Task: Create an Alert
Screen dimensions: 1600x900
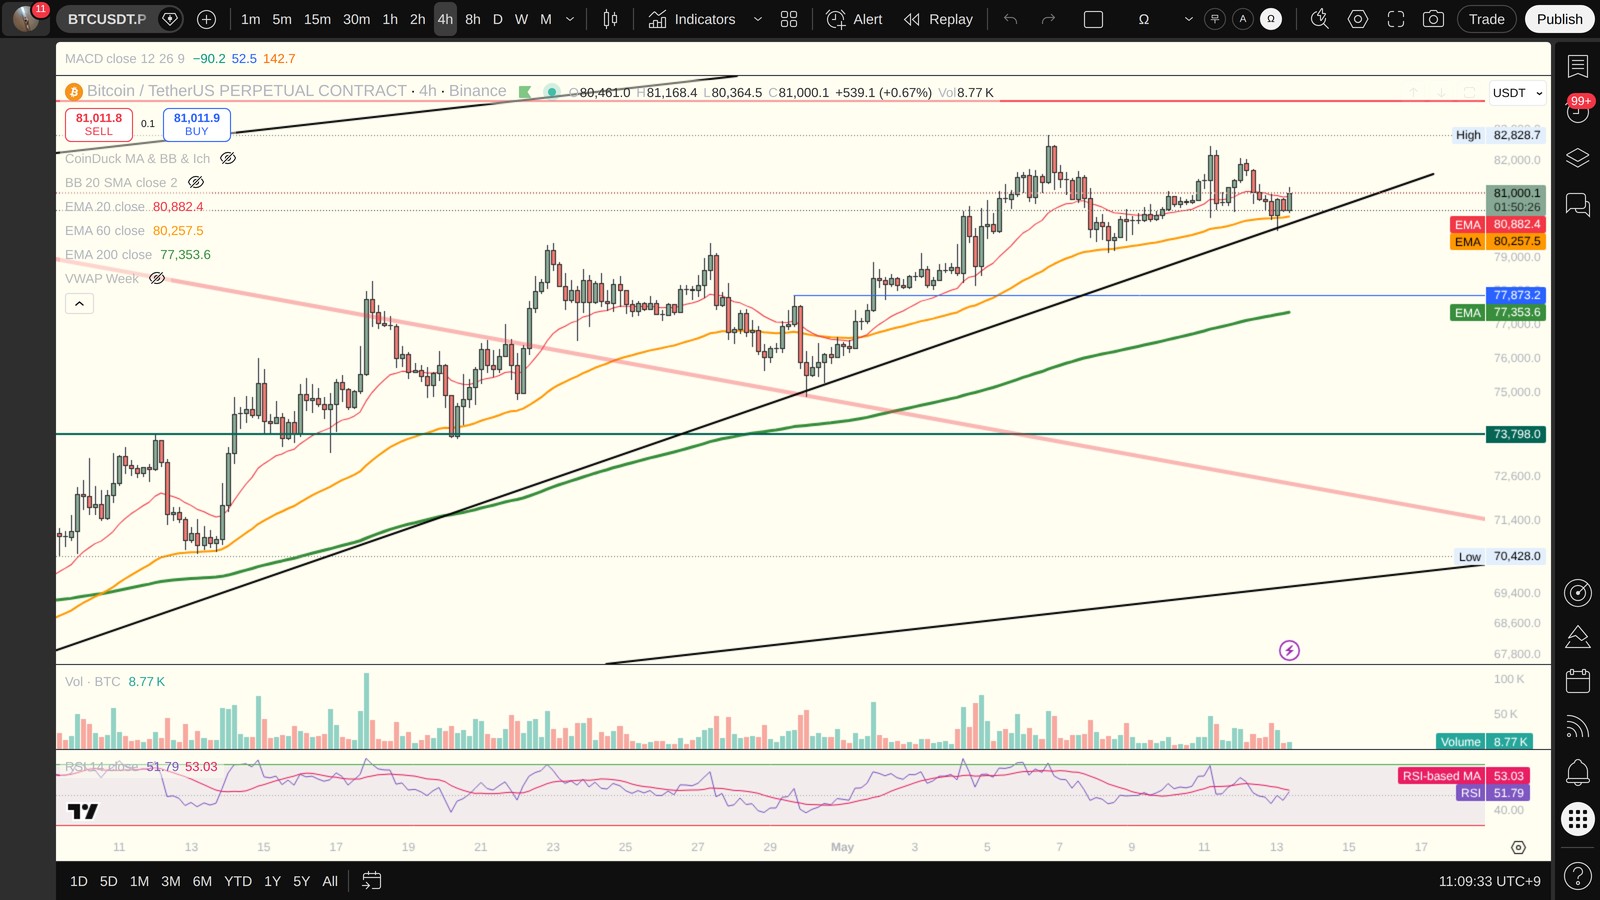Action: click(x=855, y=19)
